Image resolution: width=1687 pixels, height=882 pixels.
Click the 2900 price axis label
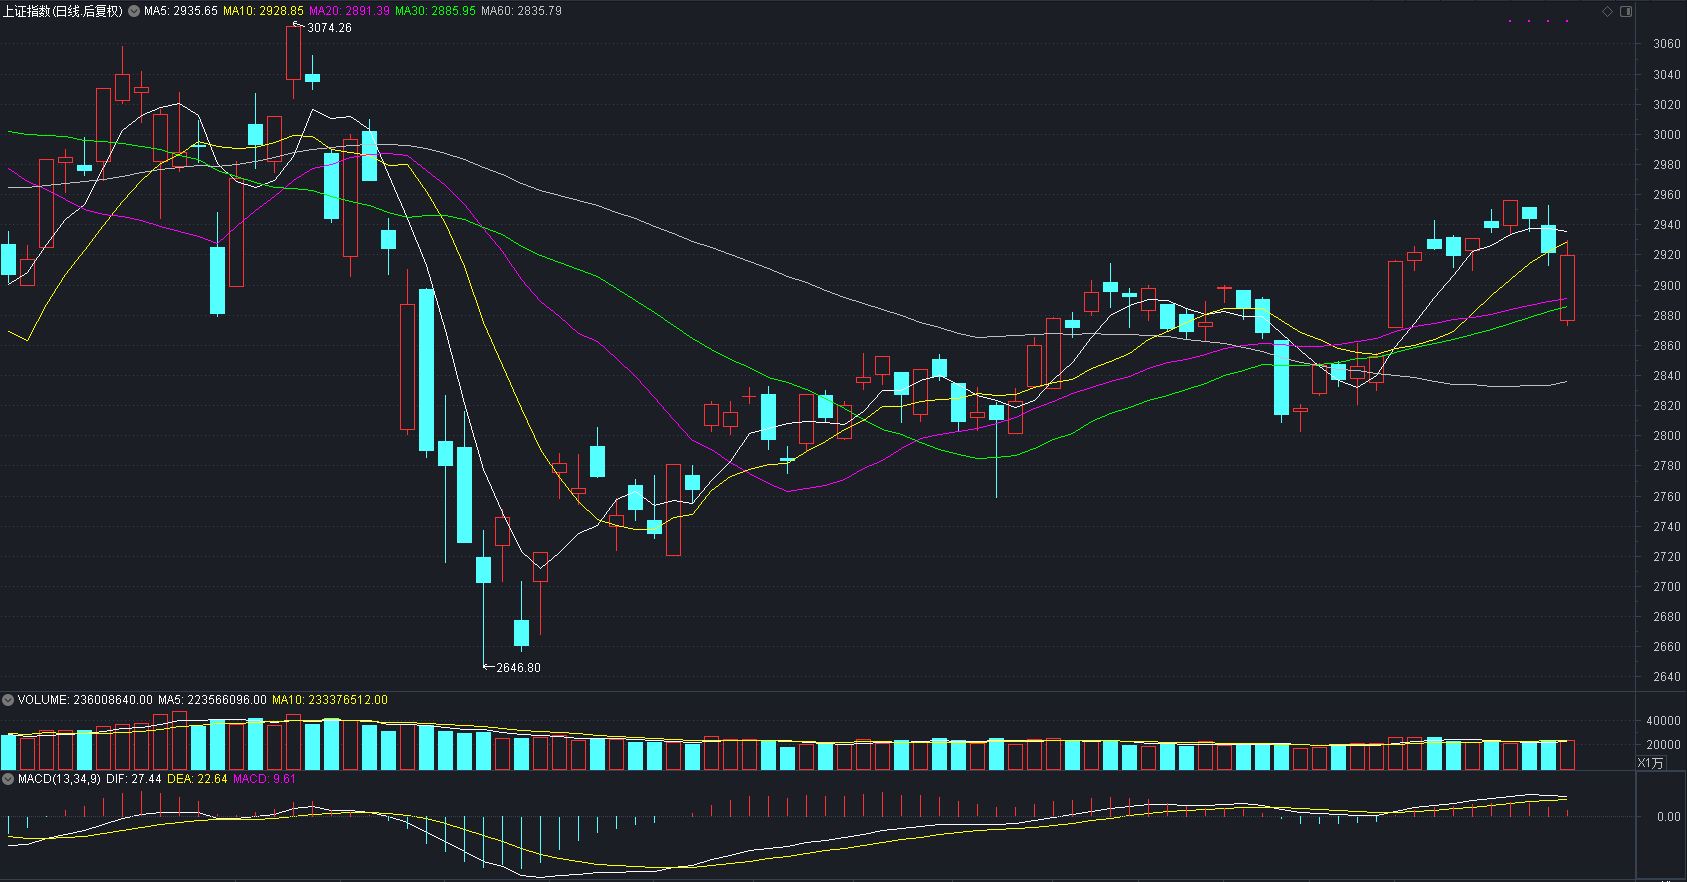[x=1667, y=286]
